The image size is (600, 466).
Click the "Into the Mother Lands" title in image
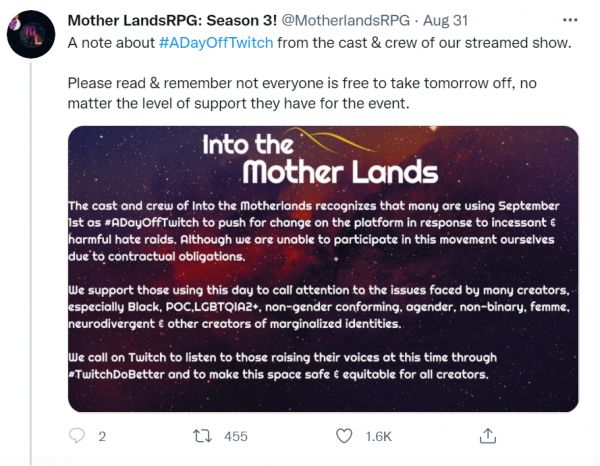[x=319, y=158]
